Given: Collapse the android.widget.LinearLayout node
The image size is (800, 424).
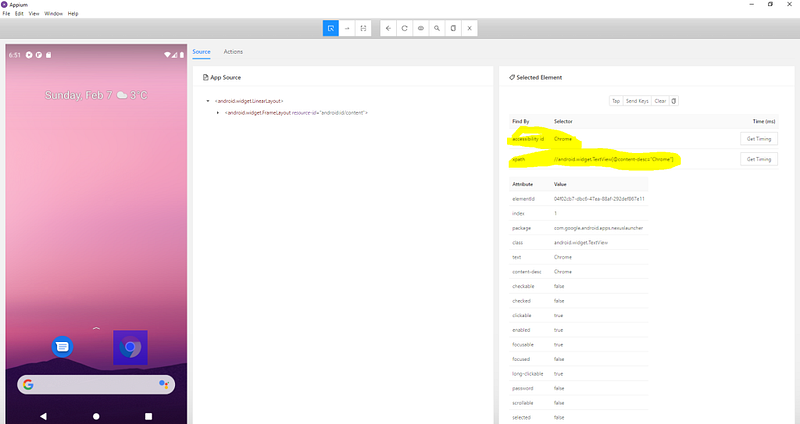Looking at the screenshot, I should tap(208, 101).
